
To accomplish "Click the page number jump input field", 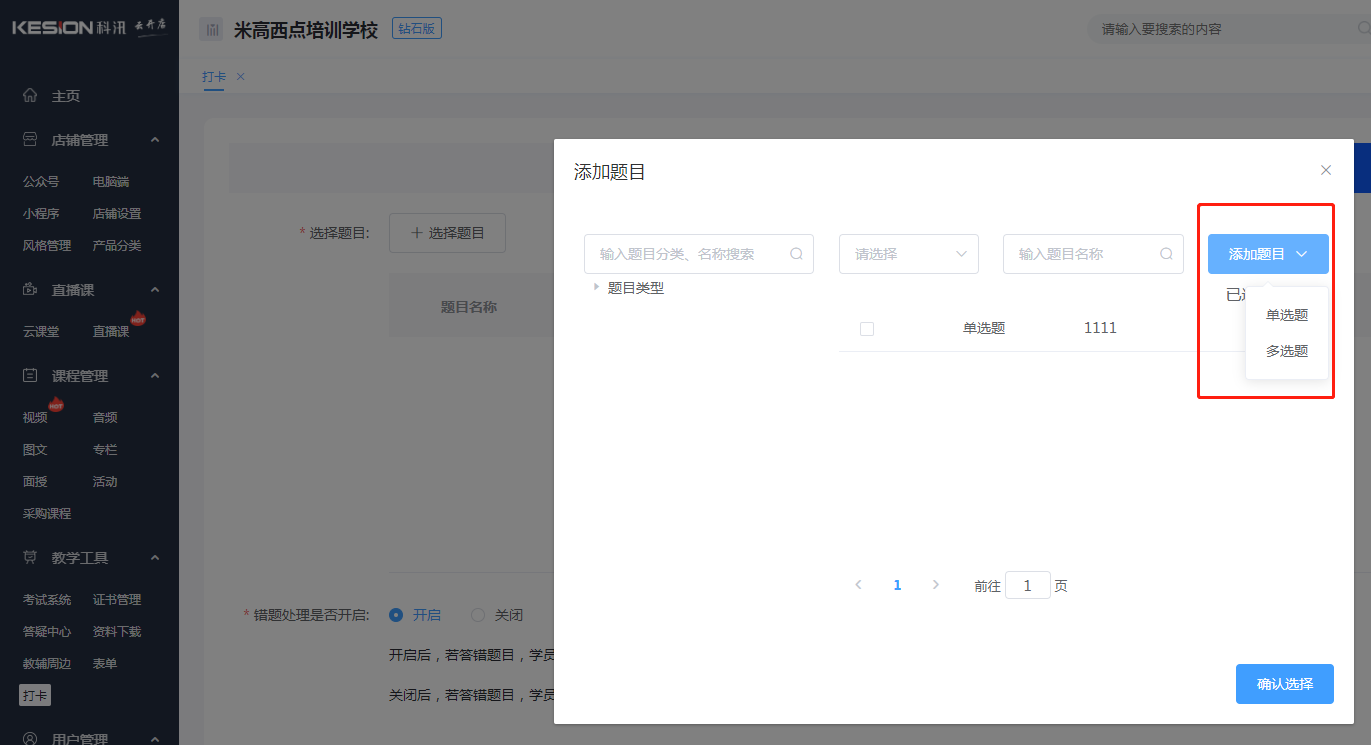I will pyautogui.click(x=1027, y=586).
